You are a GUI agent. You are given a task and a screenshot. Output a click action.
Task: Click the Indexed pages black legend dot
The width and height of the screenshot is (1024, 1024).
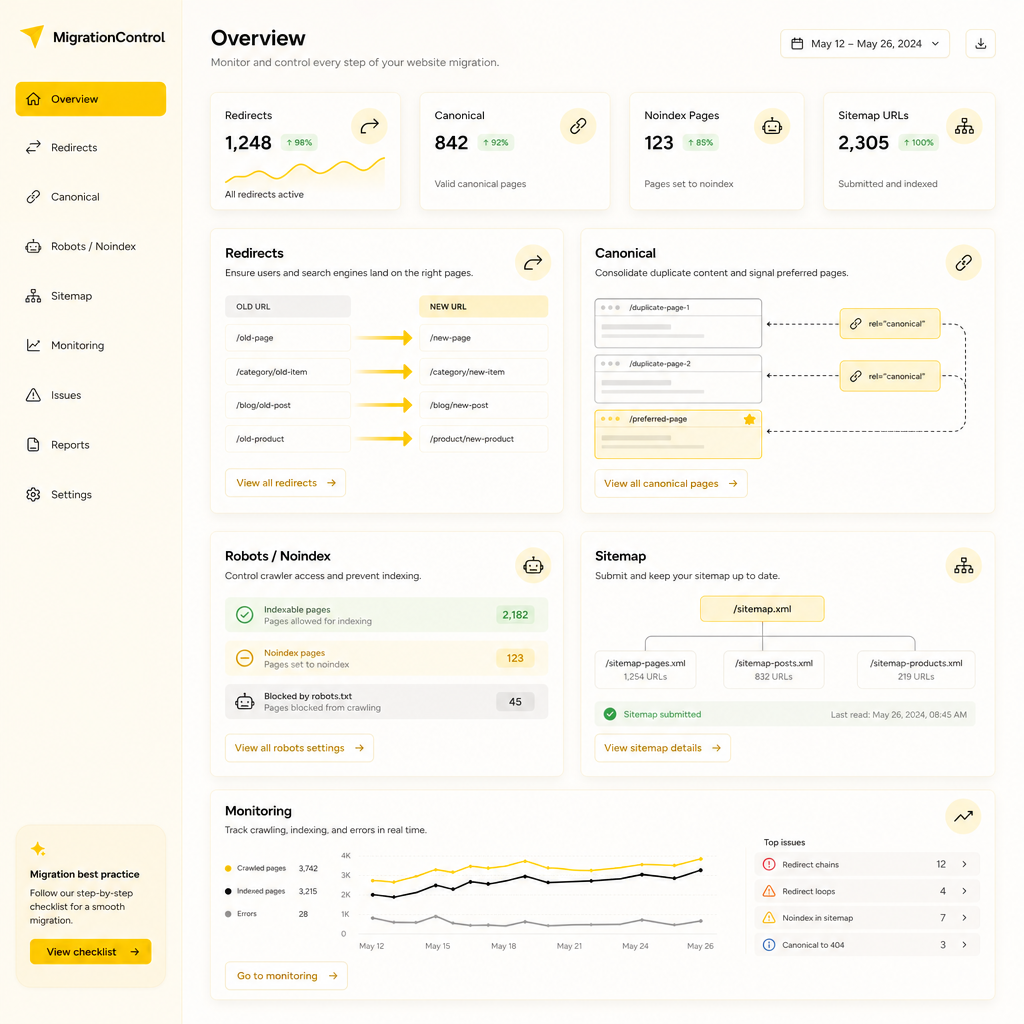point(228,891)
